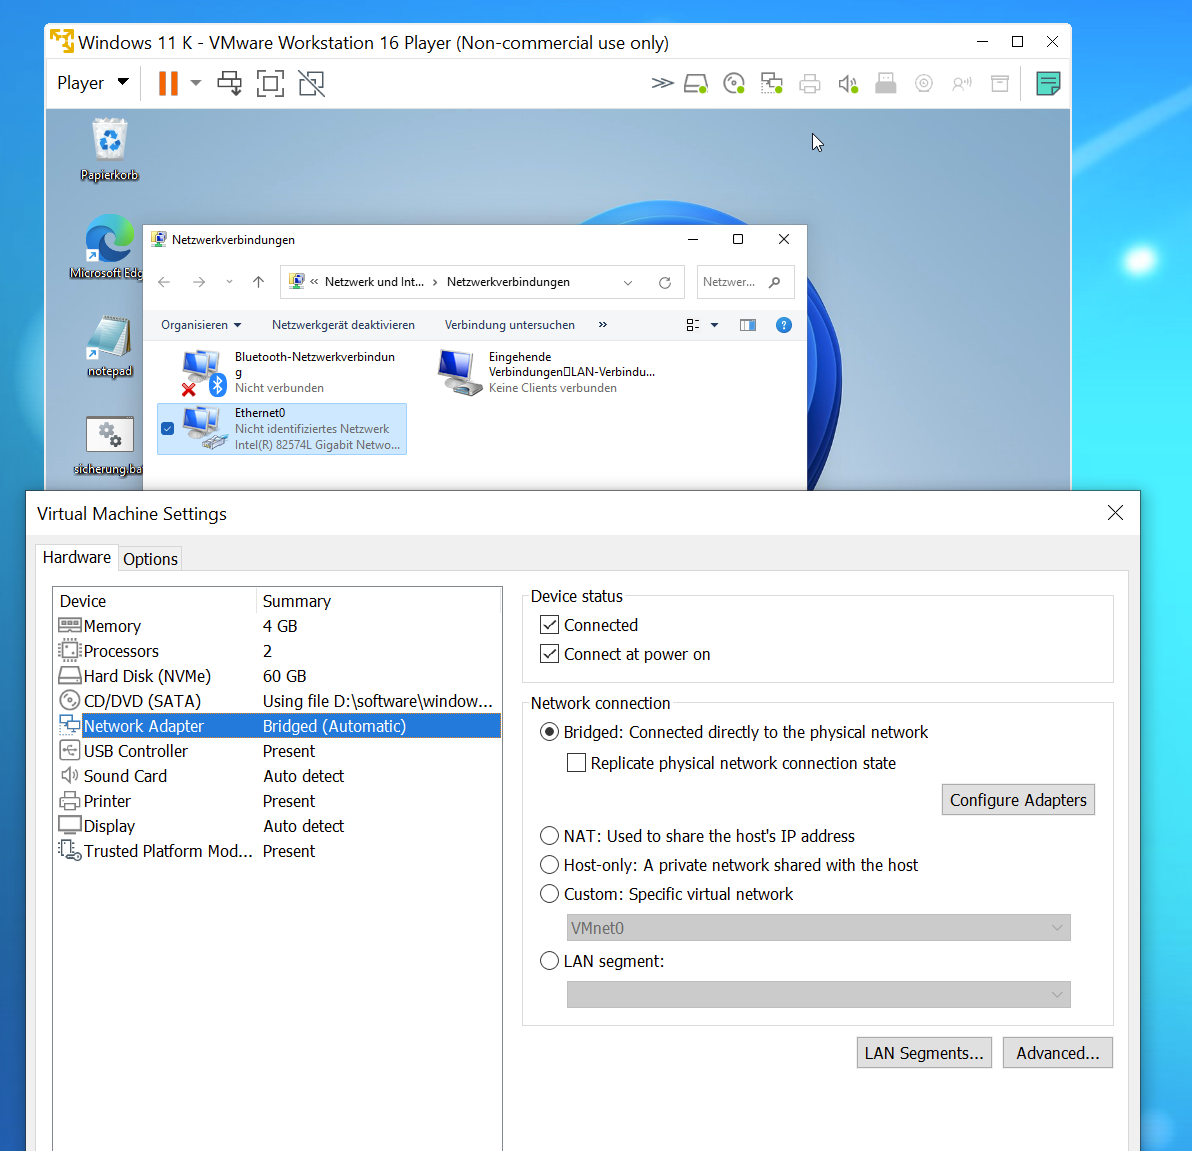Screen dimensions: 1192x1151
Task: Click Netzwerk und Int... breadcrumb
Action: [x=374, y=282]
